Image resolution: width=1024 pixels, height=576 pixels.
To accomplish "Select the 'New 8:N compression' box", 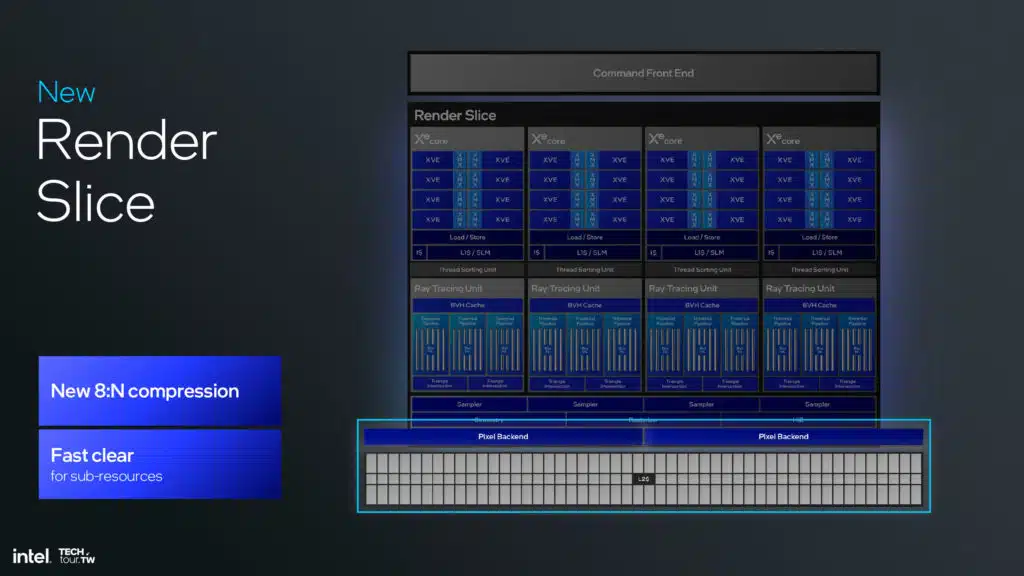I will 160,391.
